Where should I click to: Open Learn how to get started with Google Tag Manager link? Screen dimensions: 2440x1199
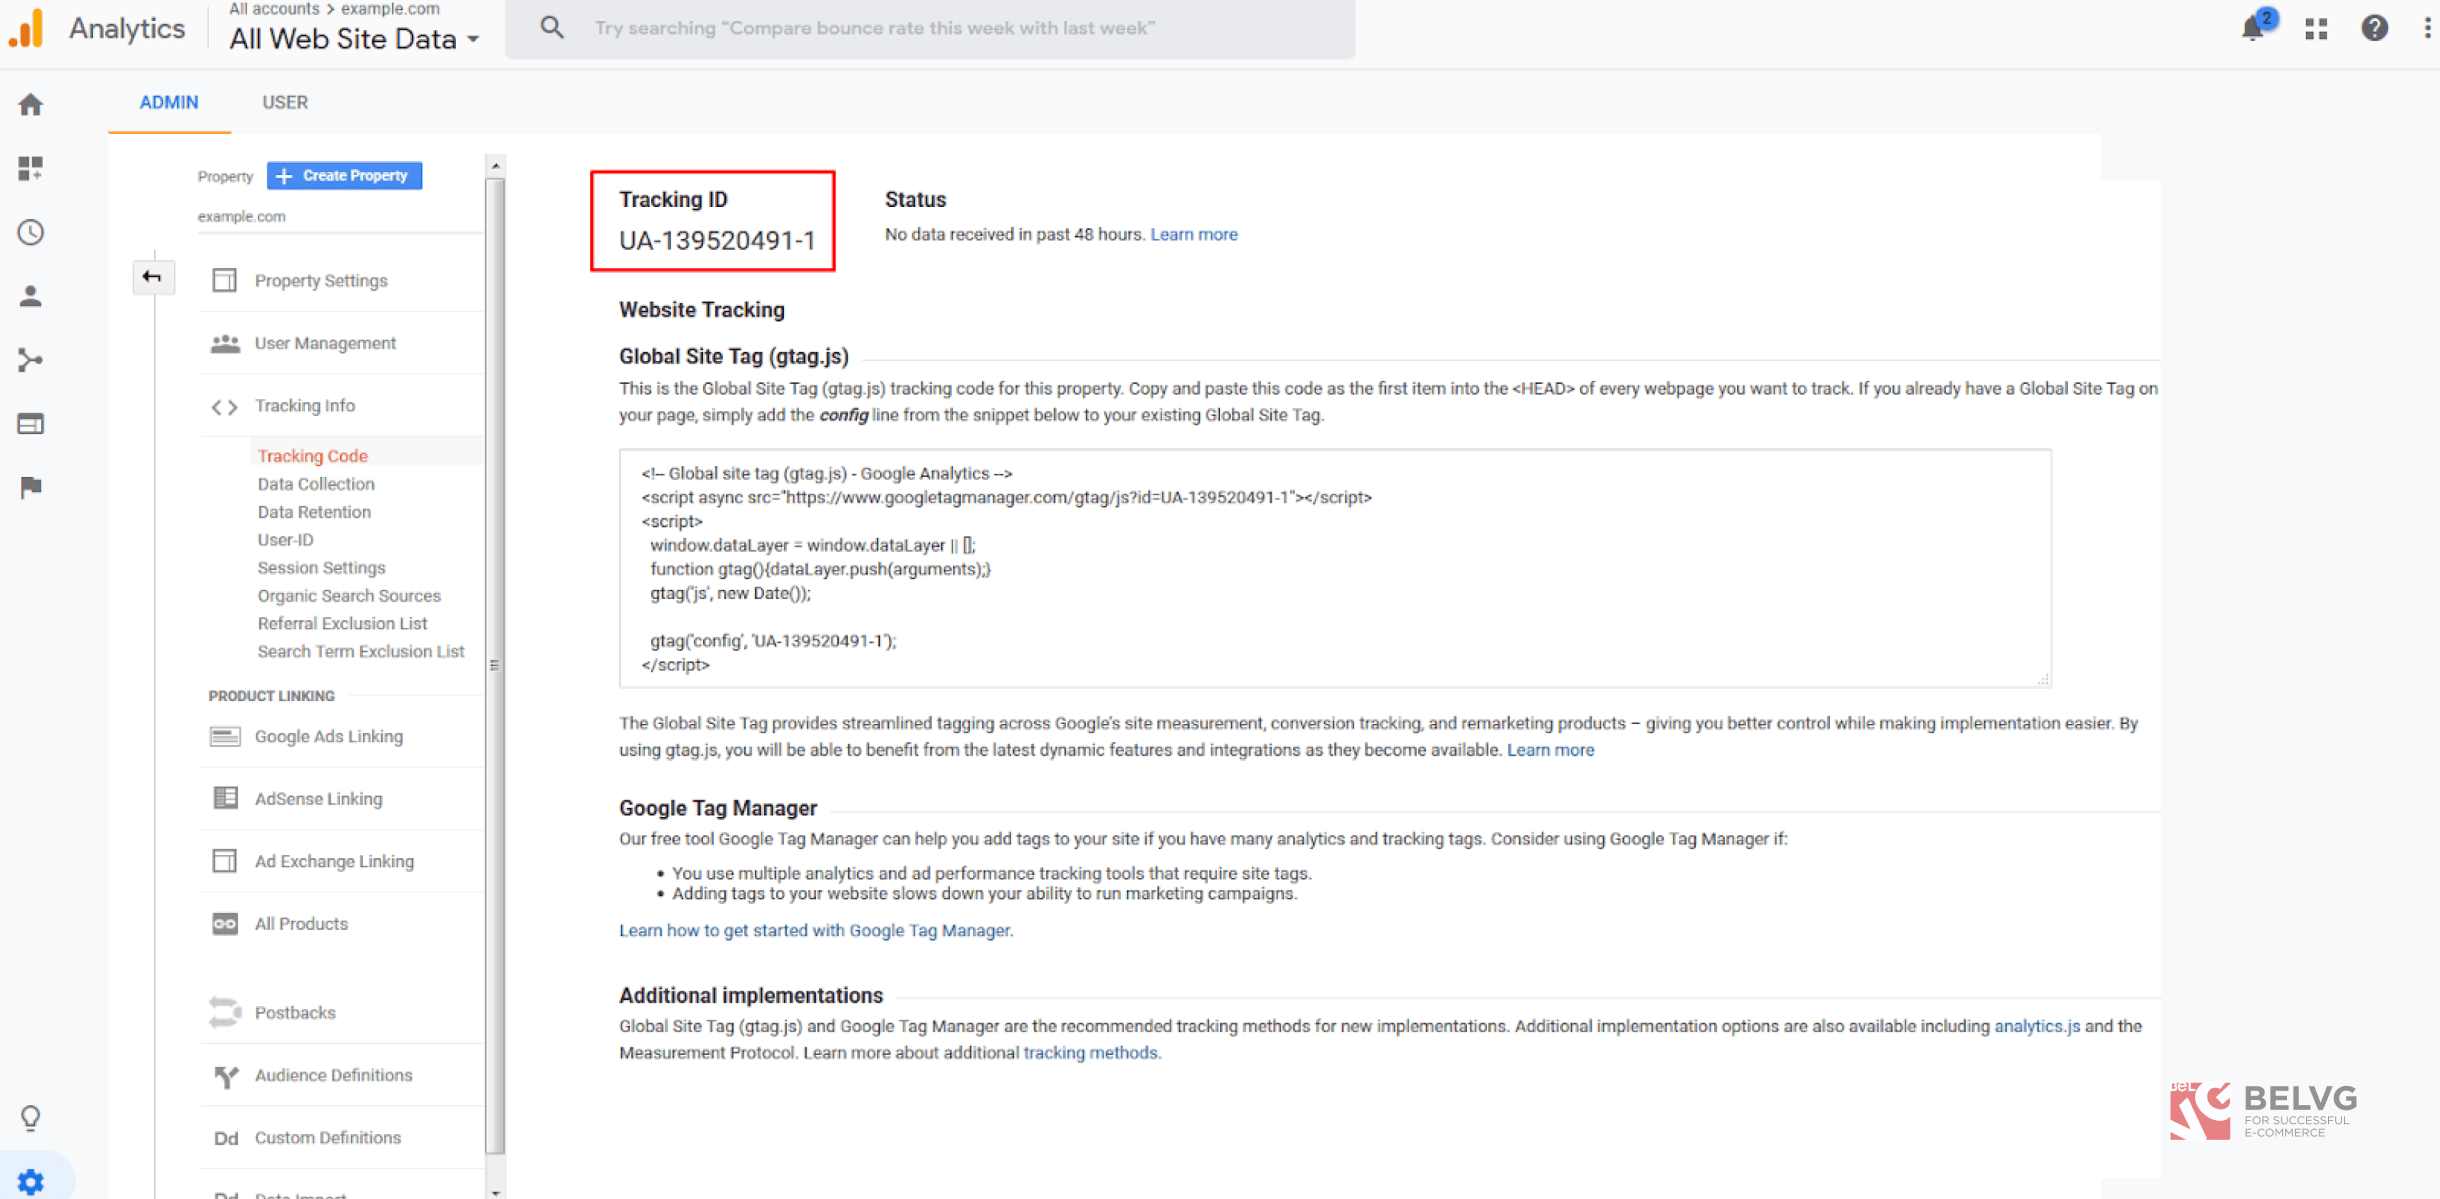coord(815,930)
